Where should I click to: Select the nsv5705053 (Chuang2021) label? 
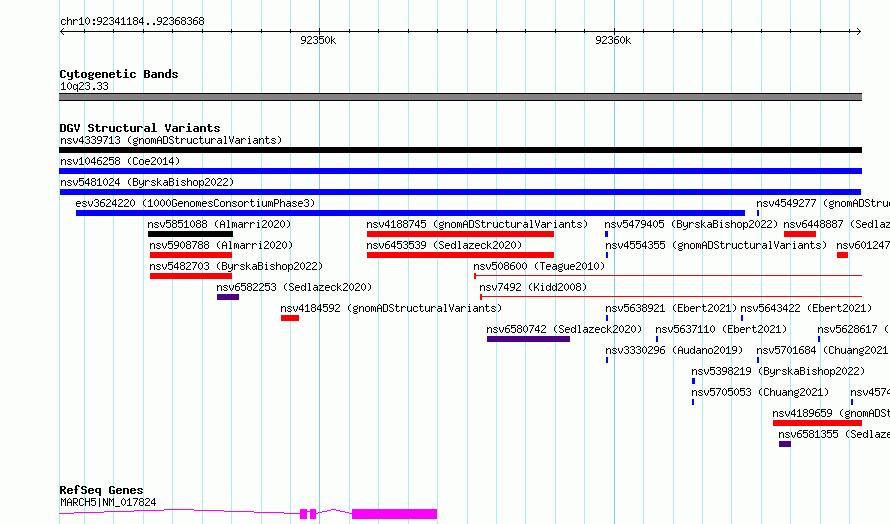pyautogui.click(x=760, y=392)
